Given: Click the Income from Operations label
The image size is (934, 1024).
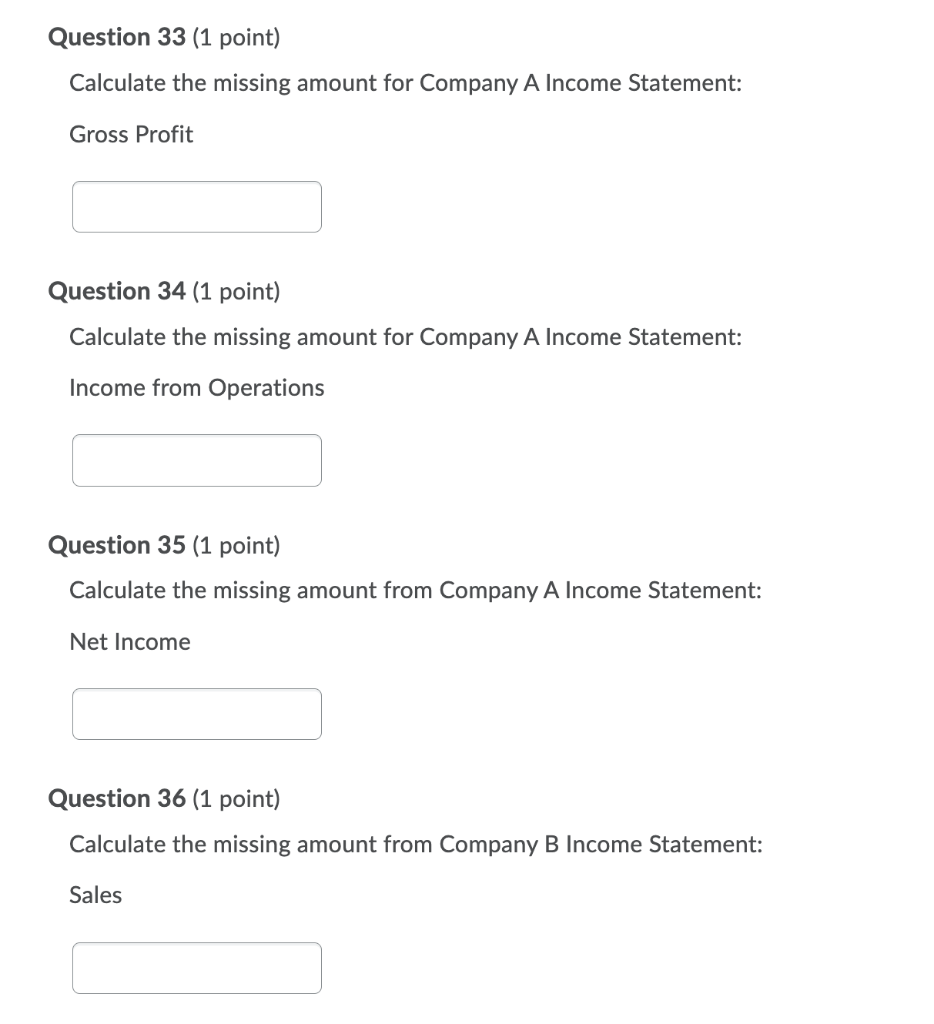Looking at the screenshot, I should click(x=196, y=388).
